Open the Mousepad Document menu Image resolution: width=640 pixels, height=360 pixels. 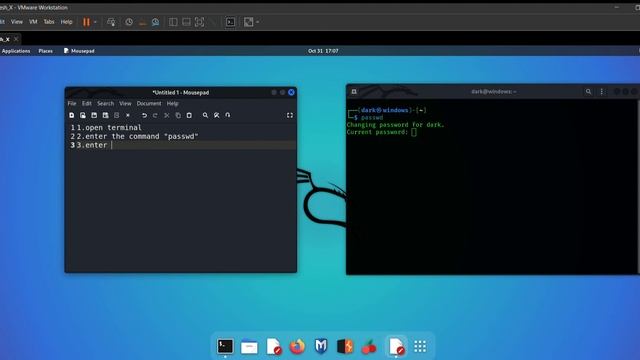149,104
